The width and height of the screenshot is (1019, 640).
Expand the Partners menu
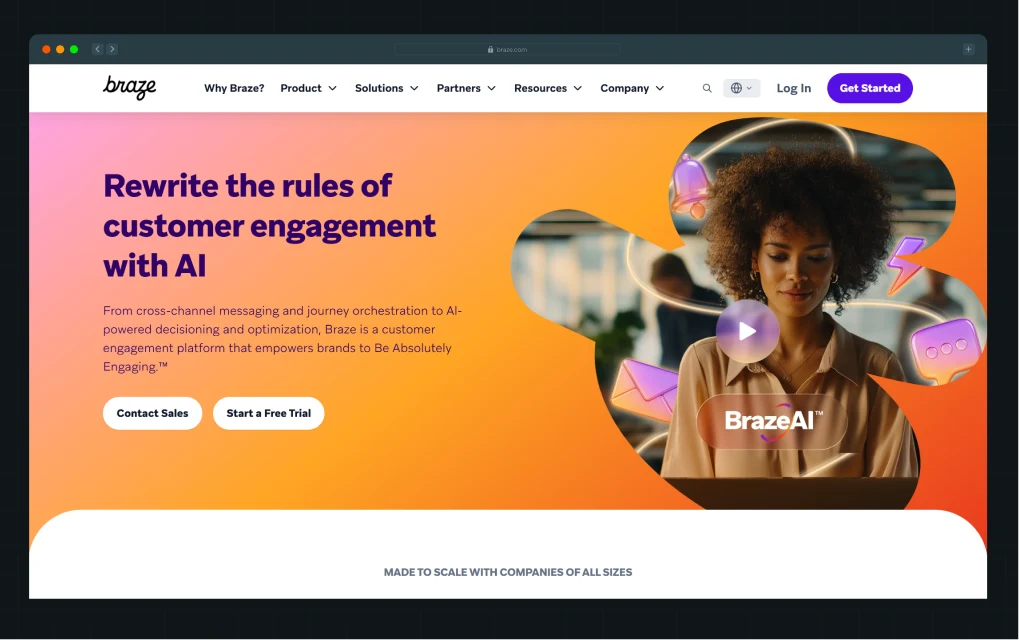point(466,88)
